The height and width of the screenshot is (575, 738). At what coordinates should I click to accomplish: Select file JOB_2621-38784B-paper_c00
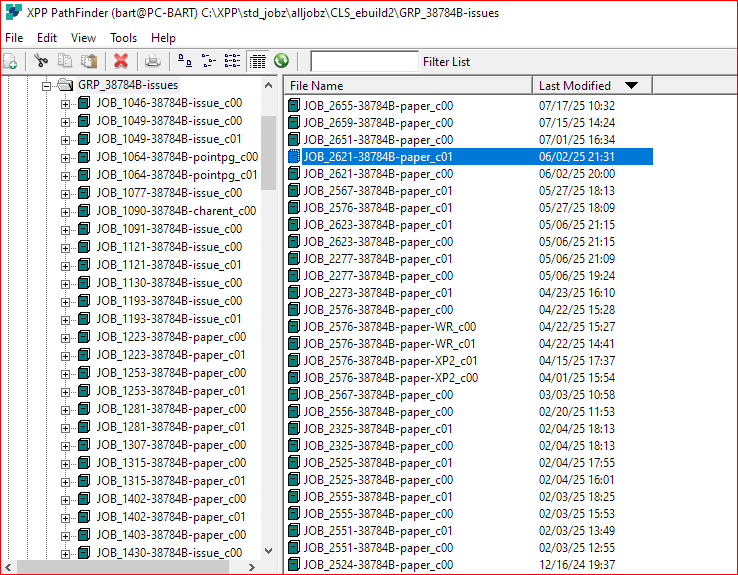pyautogui.click(x=378, y=174)
